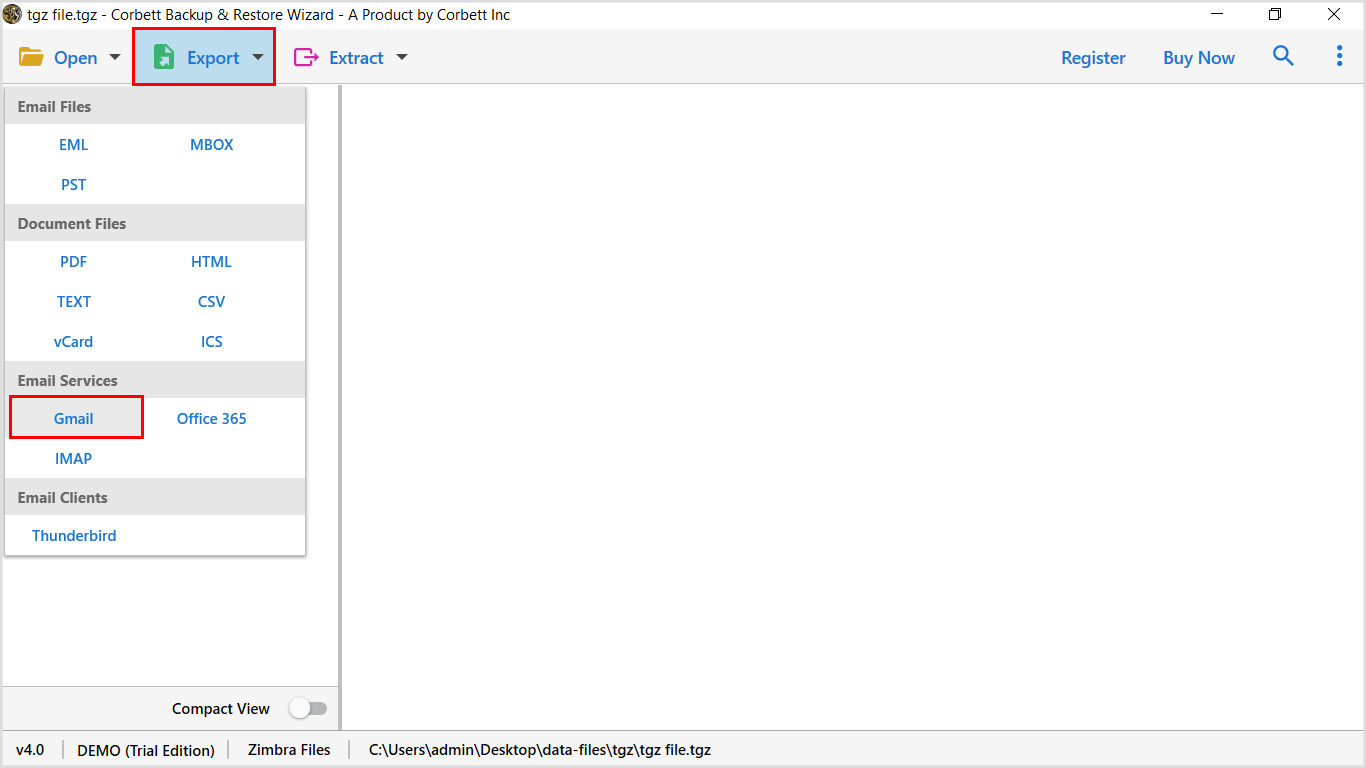Expand the Extract dropdown arrow
The image size is (1366, 768).
coord(402,58)
